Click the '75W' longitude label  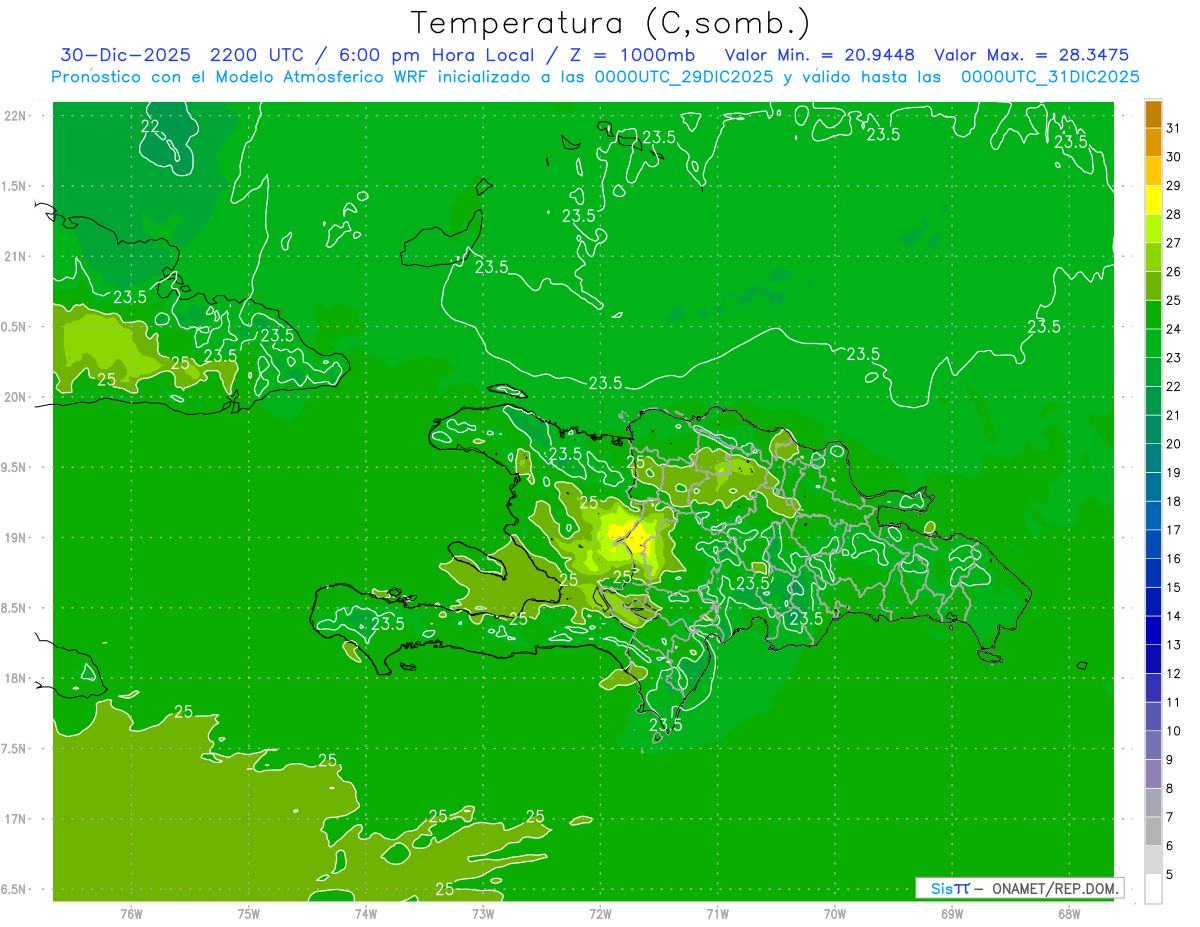pyautogui.click(x=248, y=914)
